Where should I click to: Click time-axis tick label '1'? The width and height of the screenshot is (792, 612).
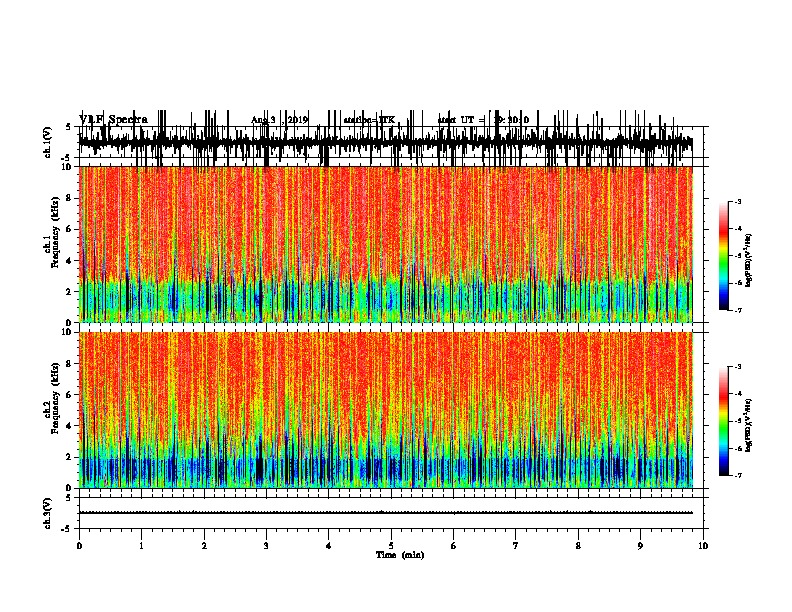(141, 546)
